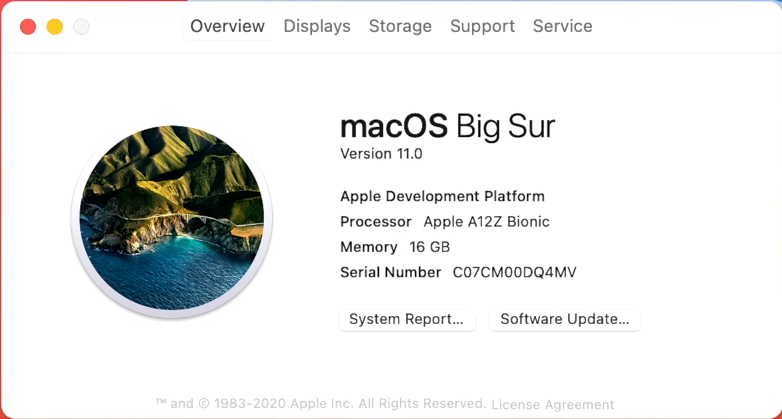The image size is (782, 419).
Task: Click the Apple A12Z Bionic processor value
Action: click(486, 221)
